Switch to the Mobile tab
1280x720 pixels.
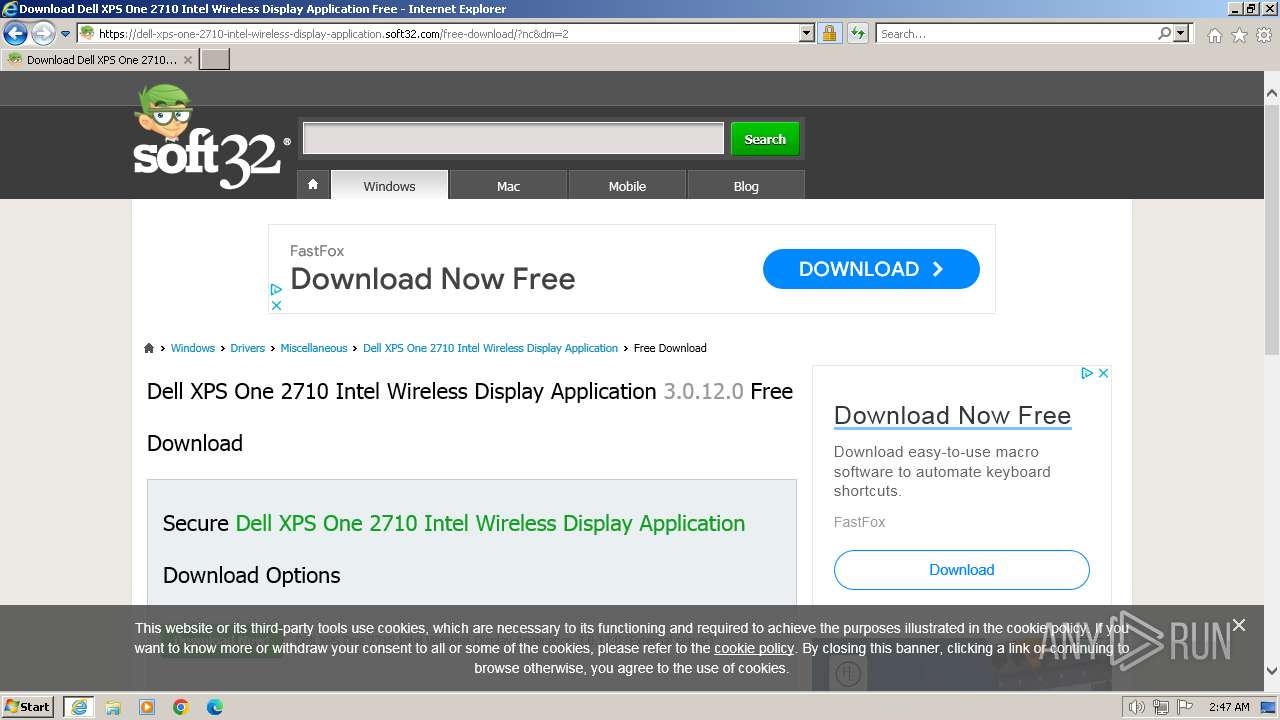click(x=627, y=186)
